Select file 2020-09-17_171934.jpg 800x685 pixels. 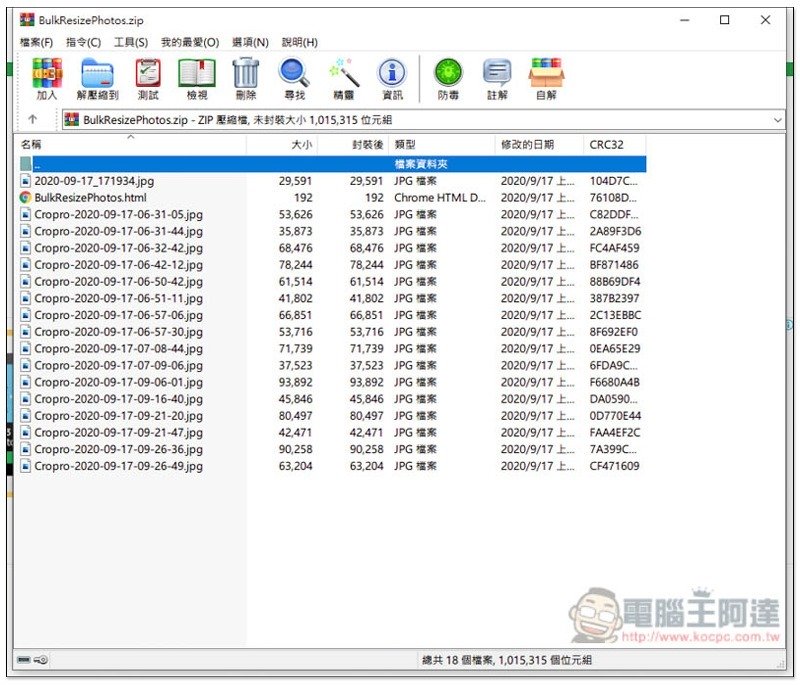click(x=93, y=181)
